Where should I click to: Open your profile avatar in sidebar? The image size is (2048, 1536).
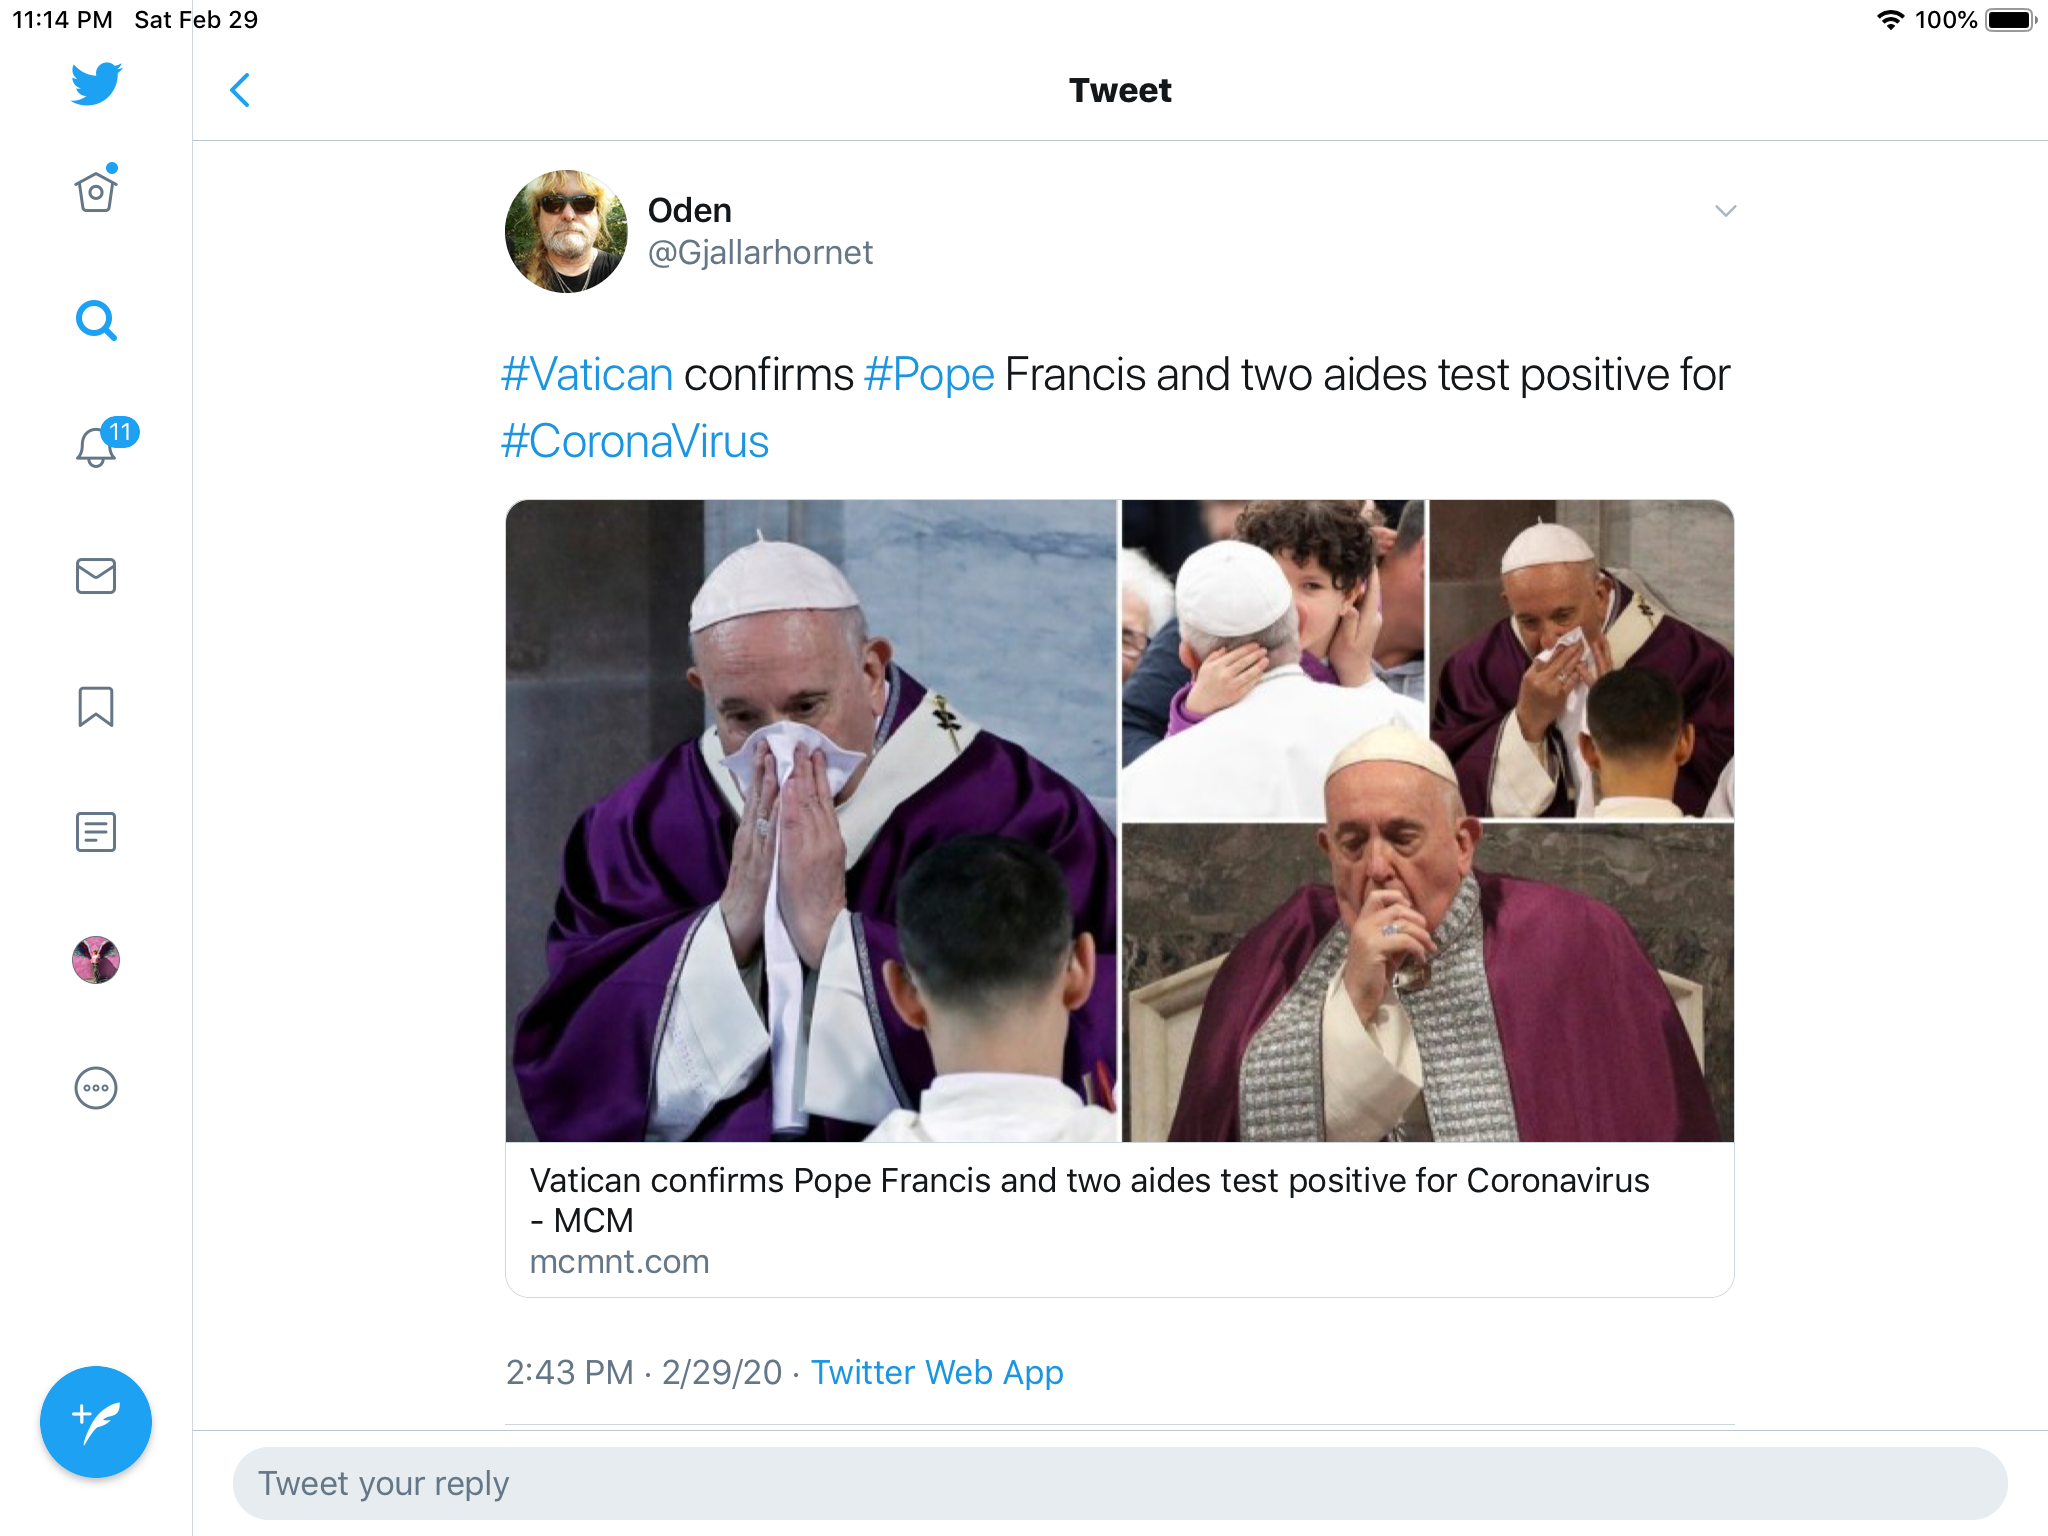96,960
